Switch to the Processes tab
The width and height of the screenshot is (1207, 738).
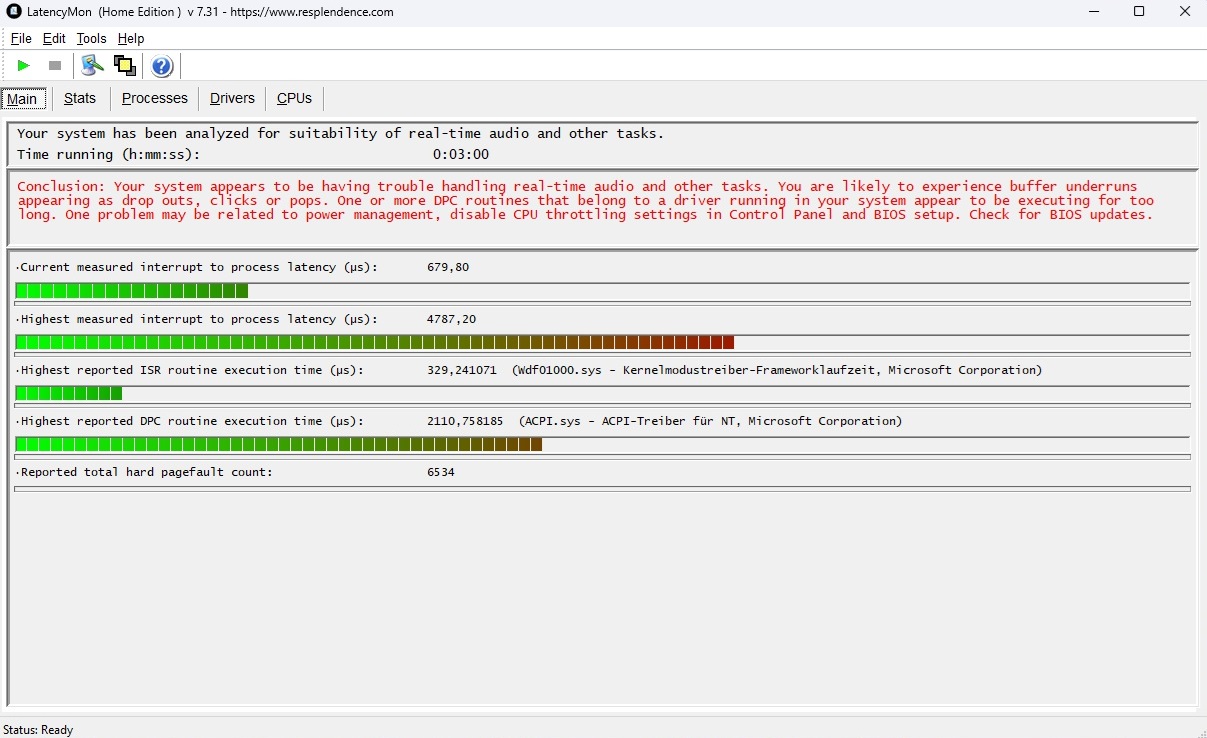coord(155,98)
